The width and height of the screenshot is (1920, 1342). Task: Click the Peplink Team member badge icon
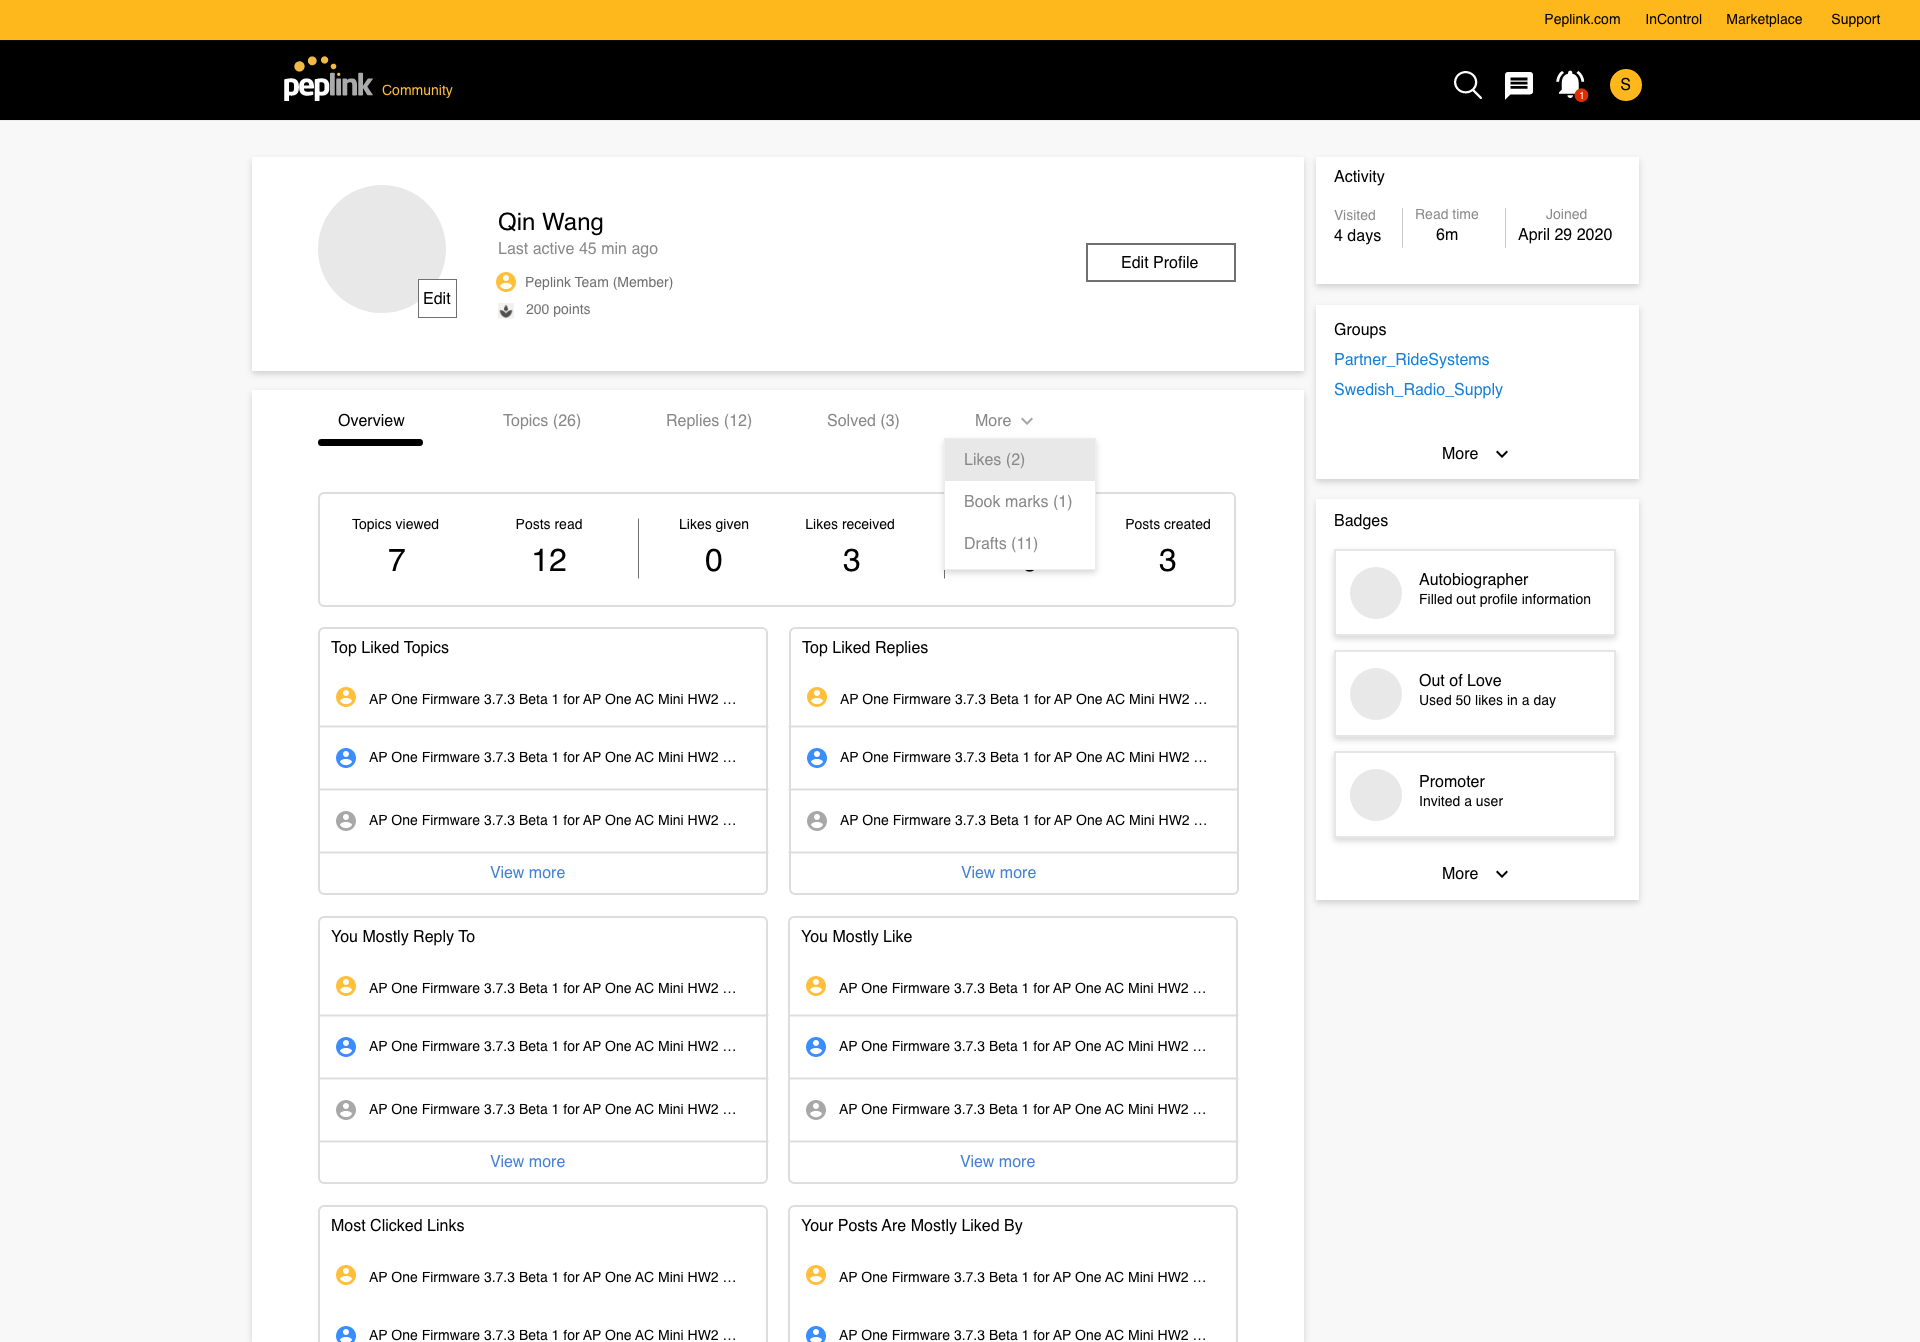pyautogui.click(x=506, y=282)
